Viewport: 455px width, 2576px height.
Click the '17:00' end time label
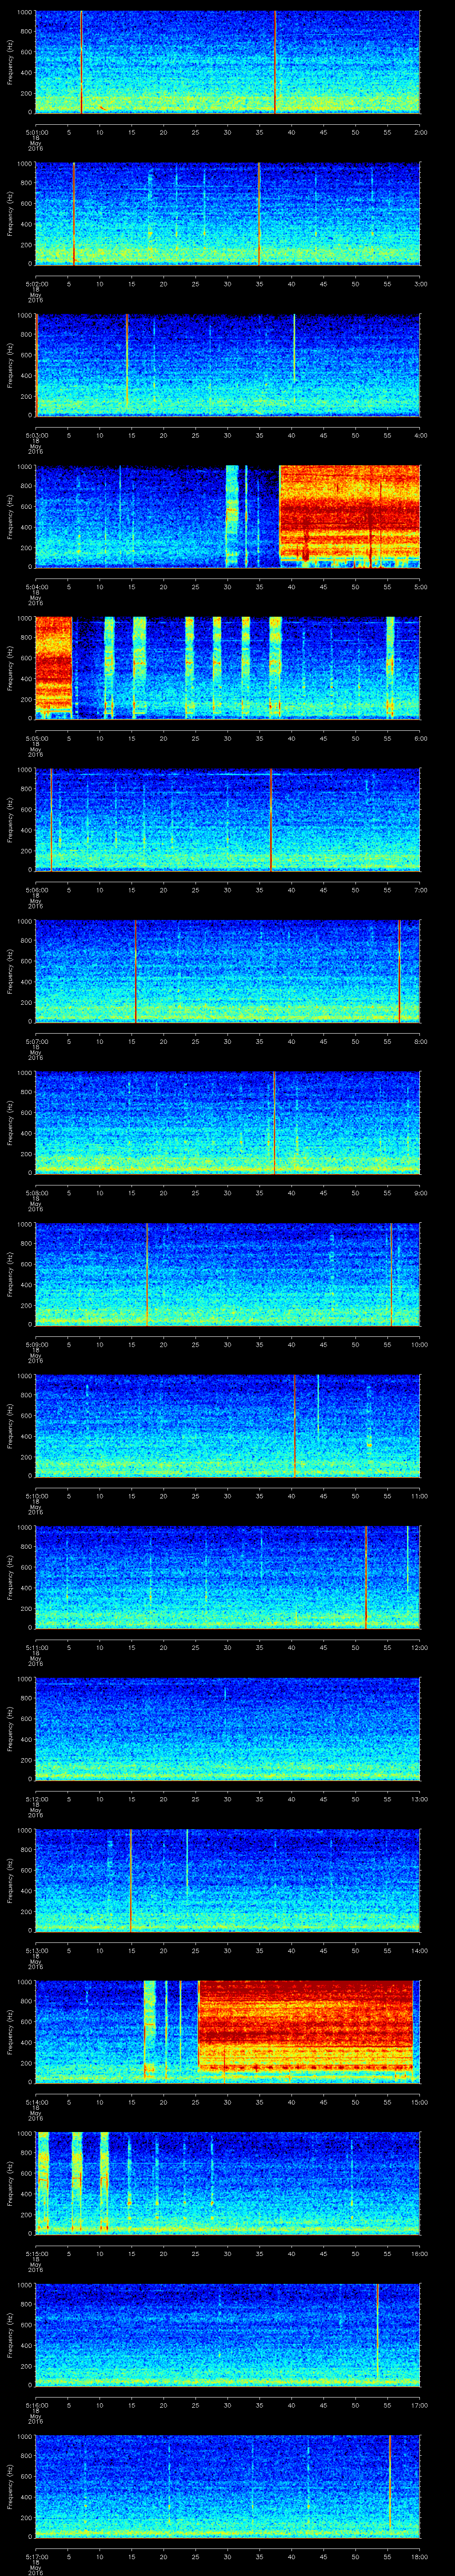[420, 2404]
